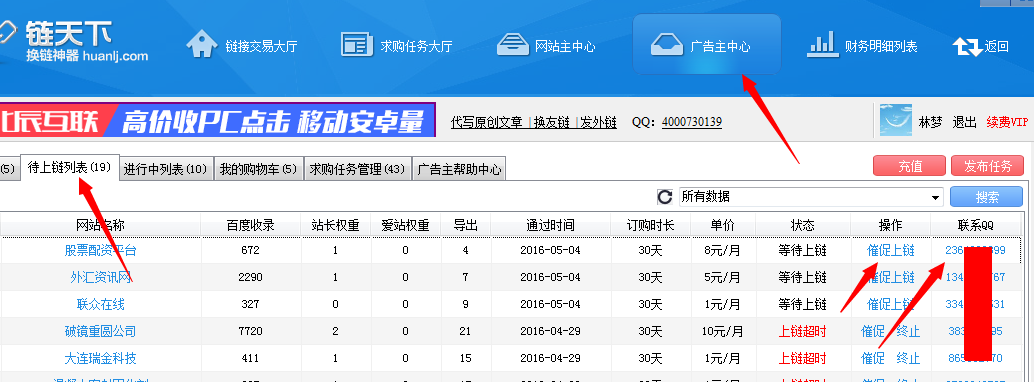Click 百度收录 value 672
The image size is (1034, 382).
pyautogui.click(x=251, y=251)
